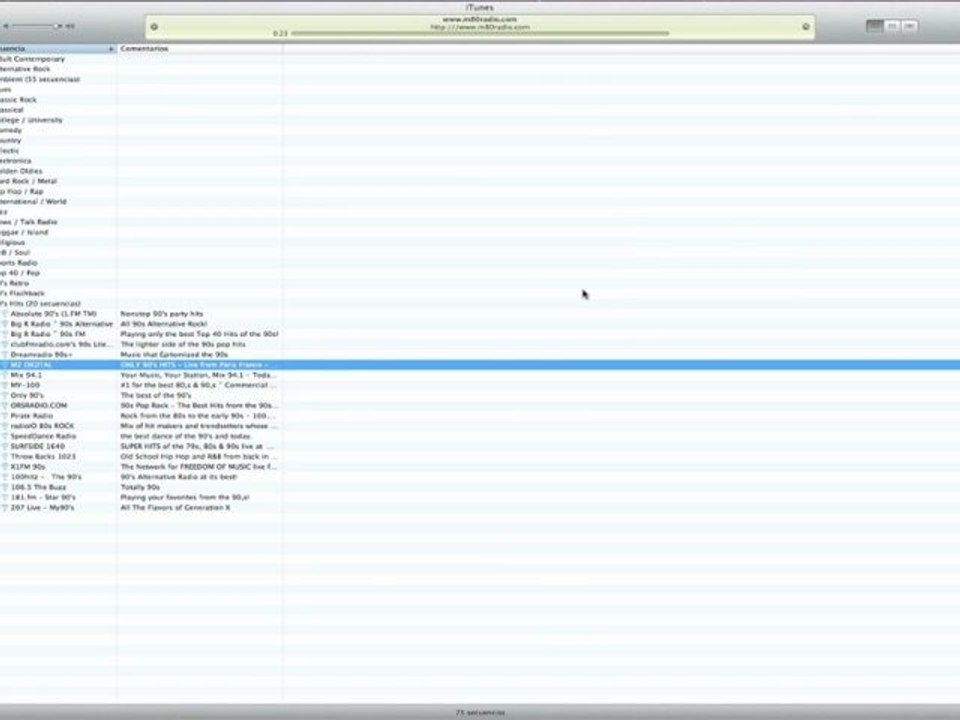960x720 pixels.
Task: Click the stream icon next to 181.fm - Star 90's
Action: tap(5, 497)
